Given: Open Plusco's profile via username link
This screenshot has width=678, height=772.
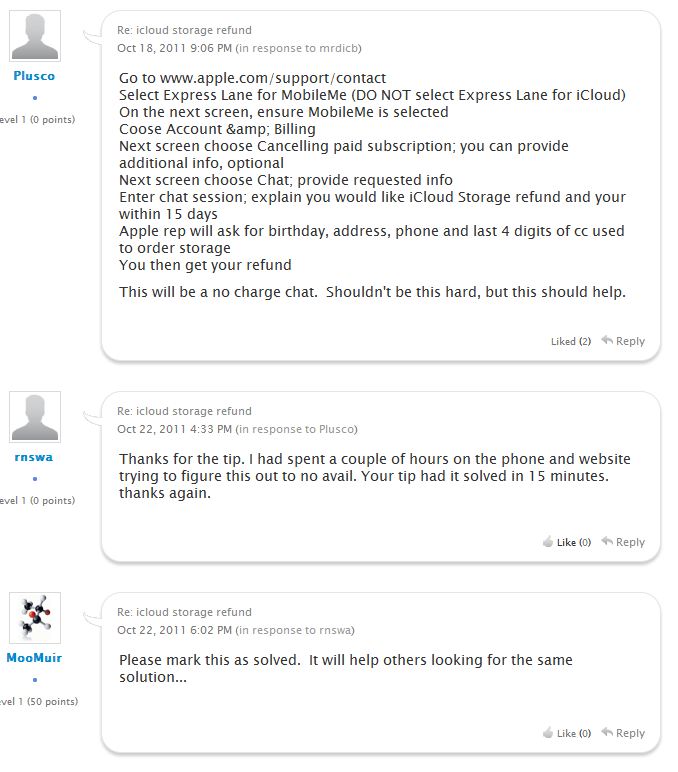Looking at the screenshot, I should pos(34,76).
